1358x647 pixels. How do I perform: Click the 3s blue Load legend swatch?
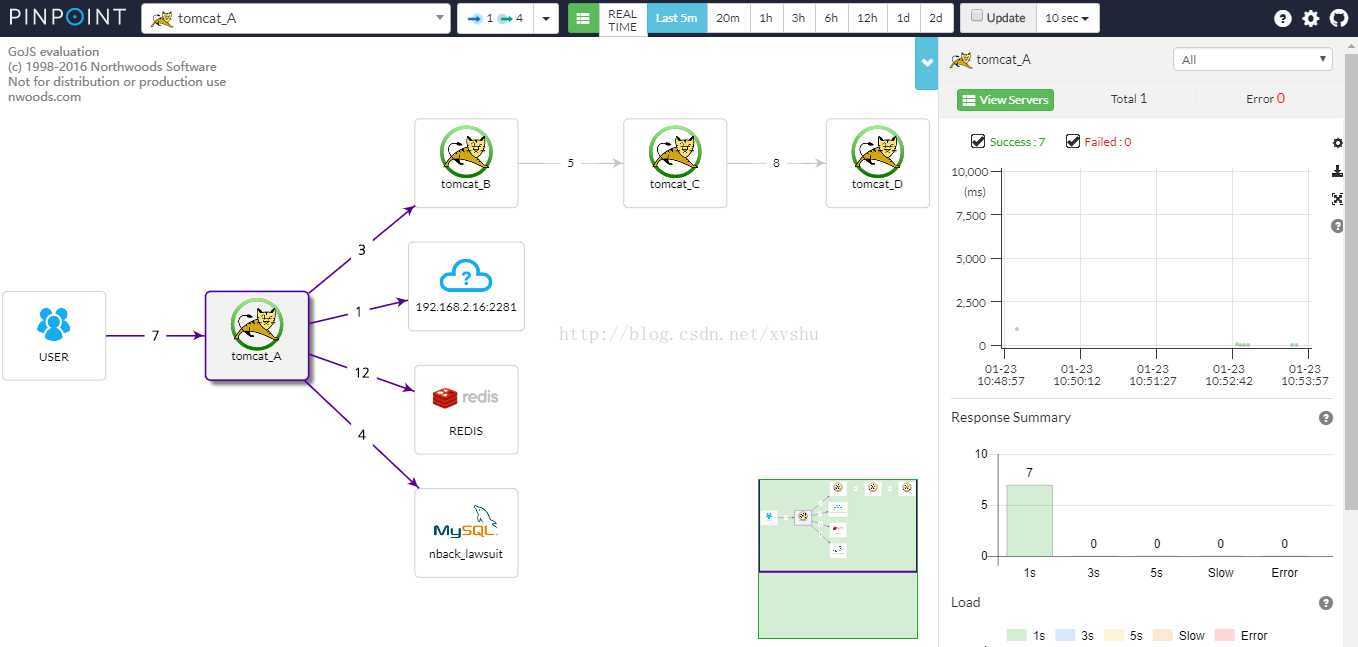click(x=1065, y=636)
